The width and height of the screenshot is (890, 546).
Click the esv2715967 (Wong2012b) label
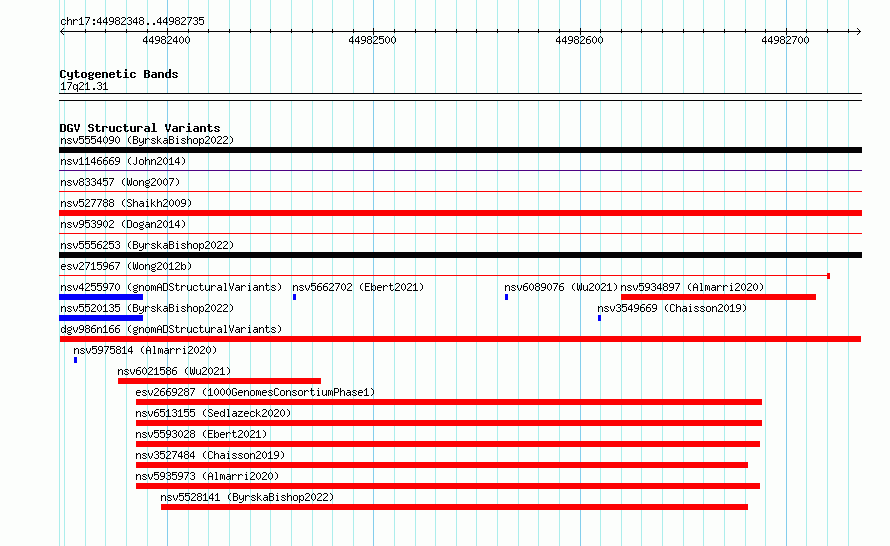click(126, 266)
